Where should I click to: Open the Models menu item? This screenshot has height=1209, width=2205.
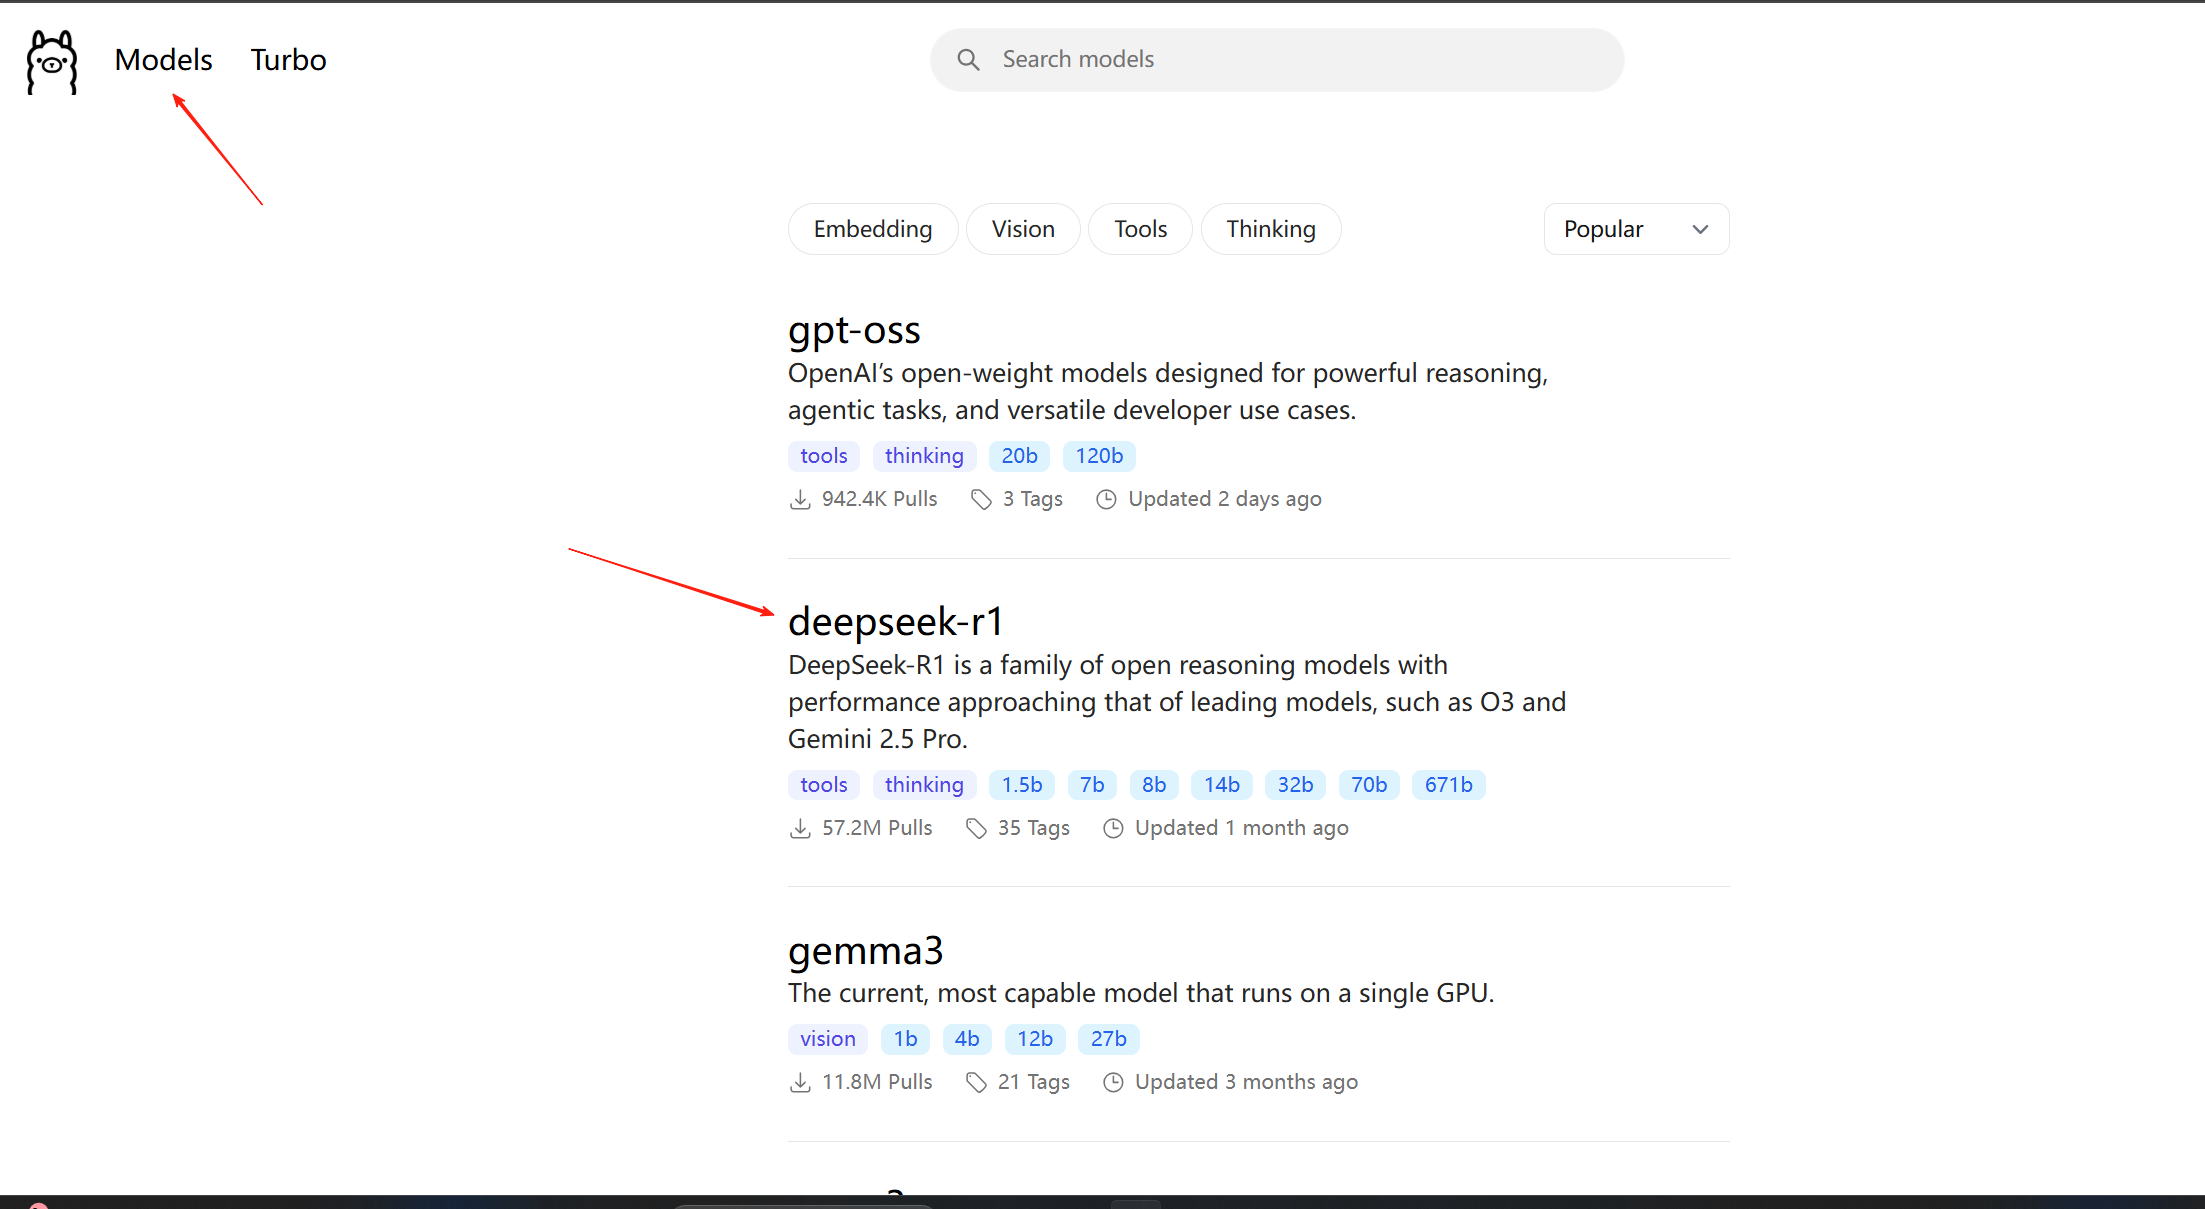[x=163, y=60]
